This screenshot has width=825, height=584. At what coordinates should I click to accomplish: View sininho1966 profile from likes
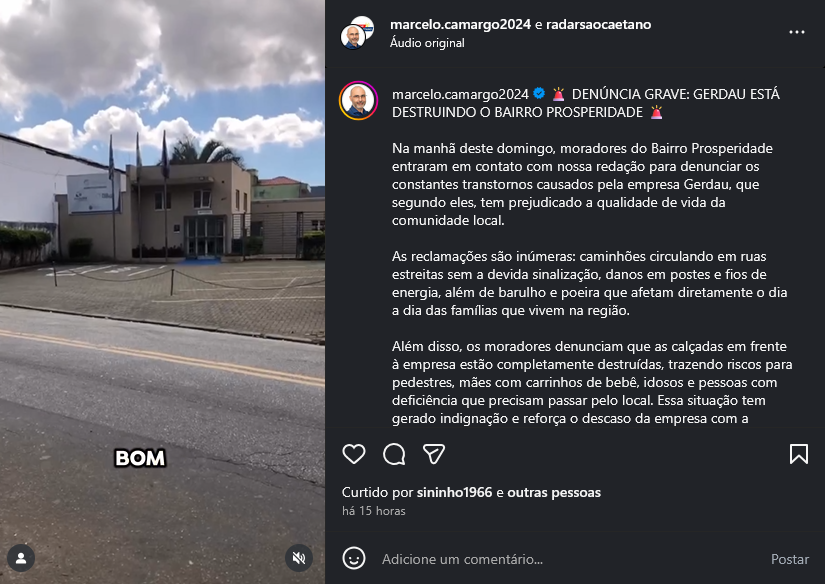[455, 492]
